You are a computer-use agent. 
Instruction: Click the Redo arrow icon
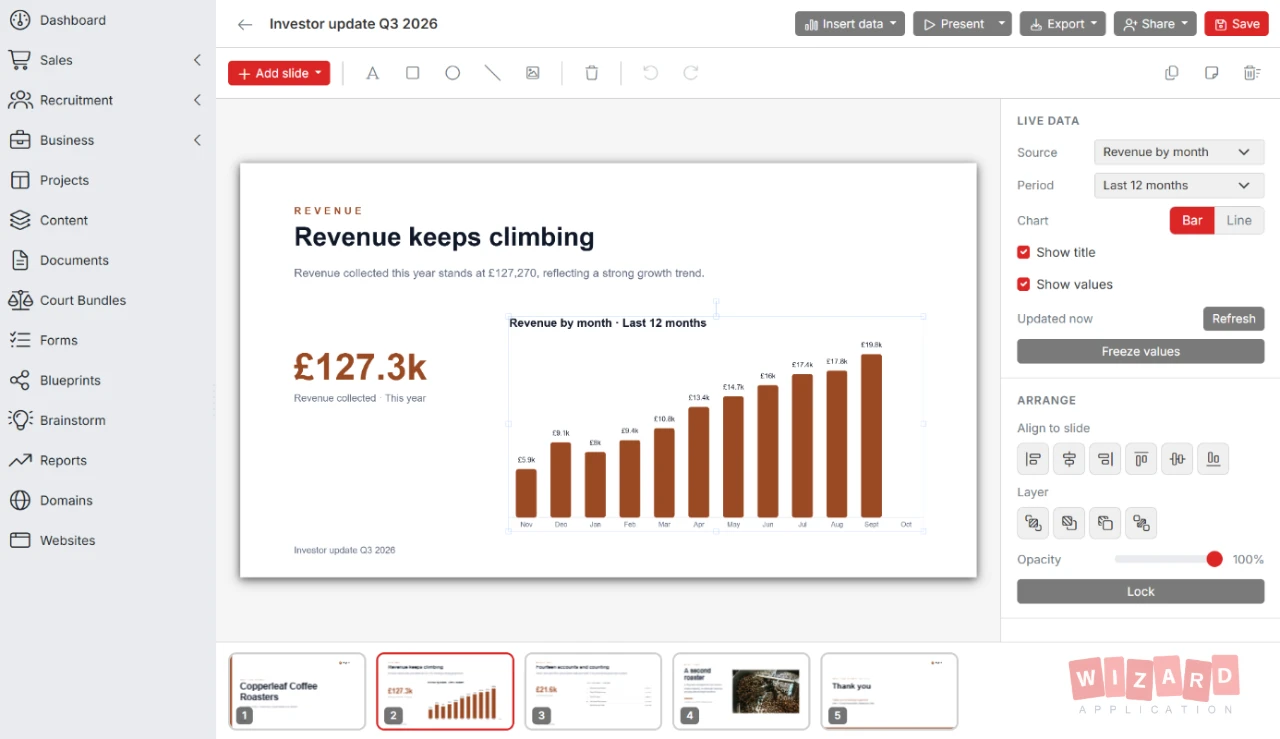(x=690, y=73)
